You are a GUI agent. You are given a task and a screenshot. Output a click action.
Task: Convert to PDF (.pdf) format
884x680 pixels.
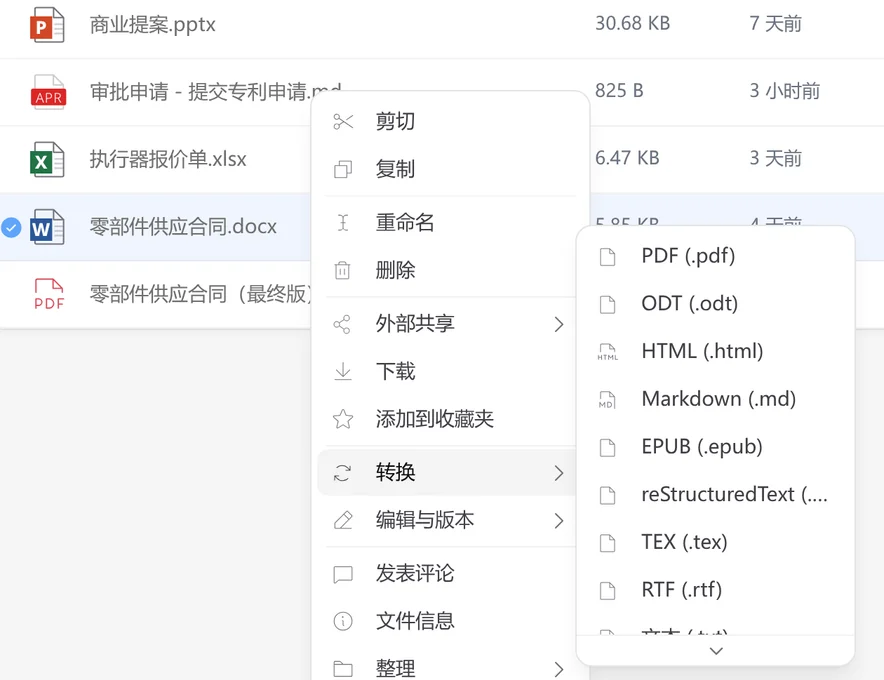click(x=715, y=256)
